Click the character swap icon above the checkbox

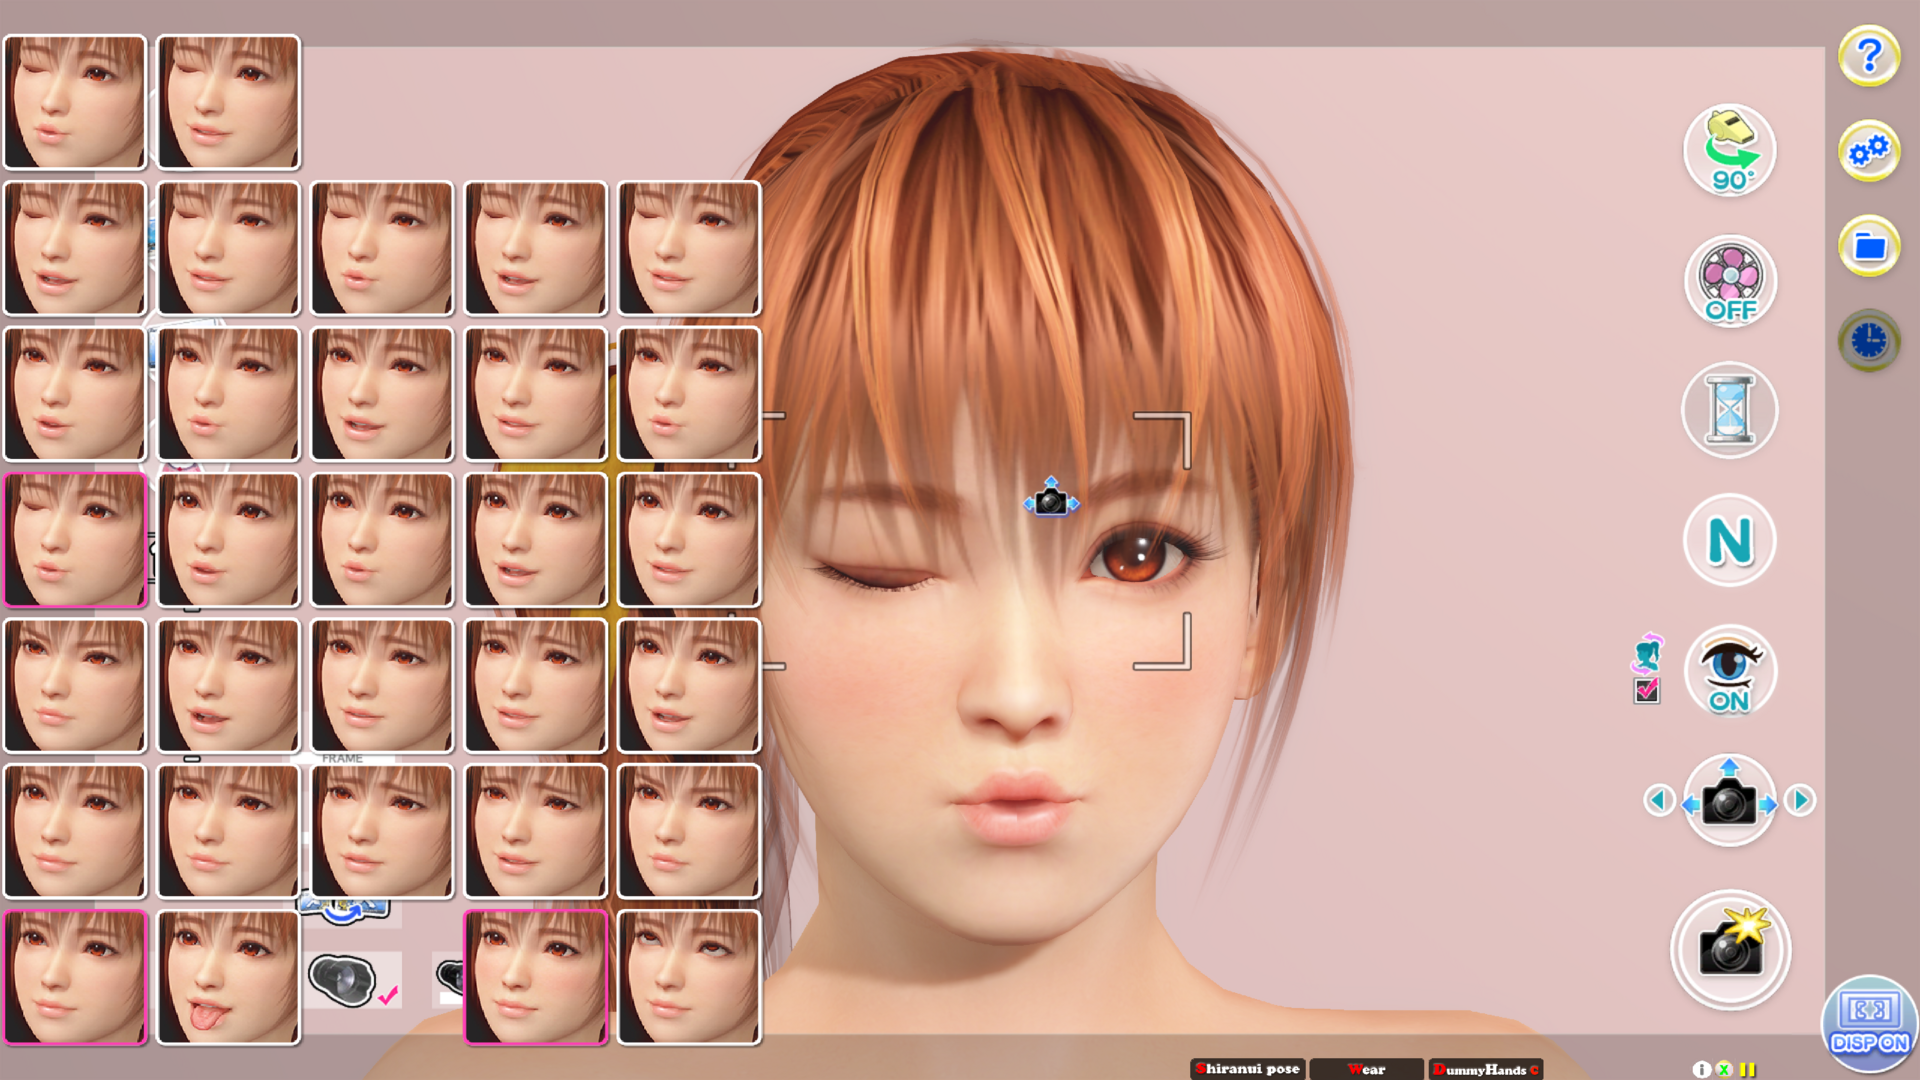1647,654
